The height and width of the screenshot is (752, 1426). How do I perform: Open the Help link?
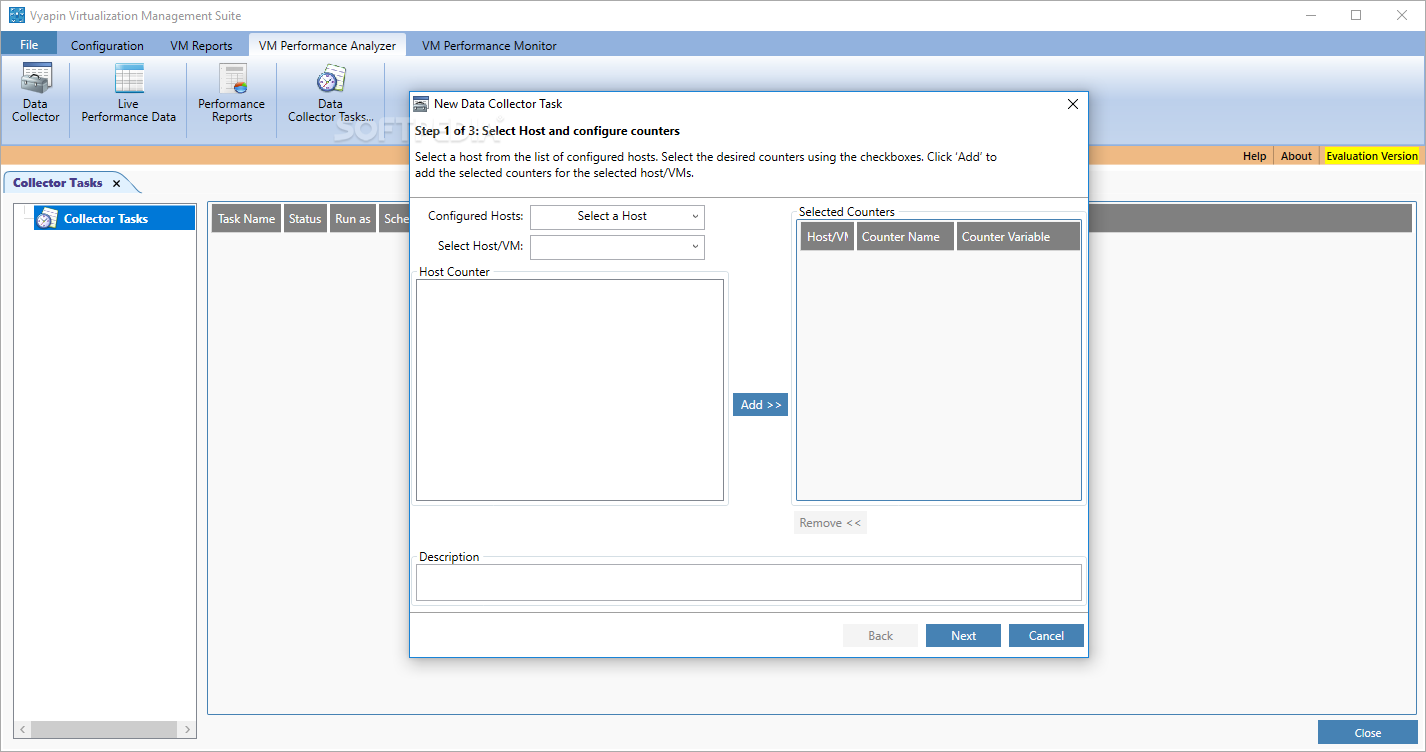coord(1254,156)
